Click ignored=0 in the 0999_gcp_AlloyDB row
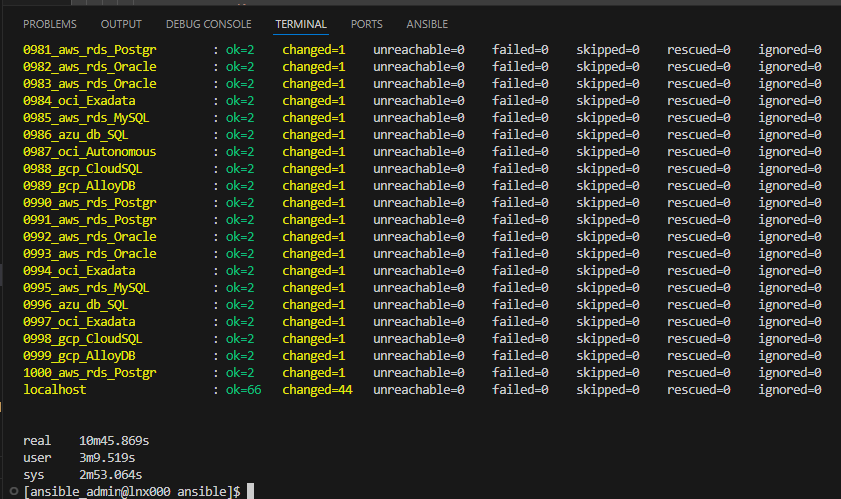Image resolution: width=841 pixels, height=499 pixels. (x=790, y=356)
